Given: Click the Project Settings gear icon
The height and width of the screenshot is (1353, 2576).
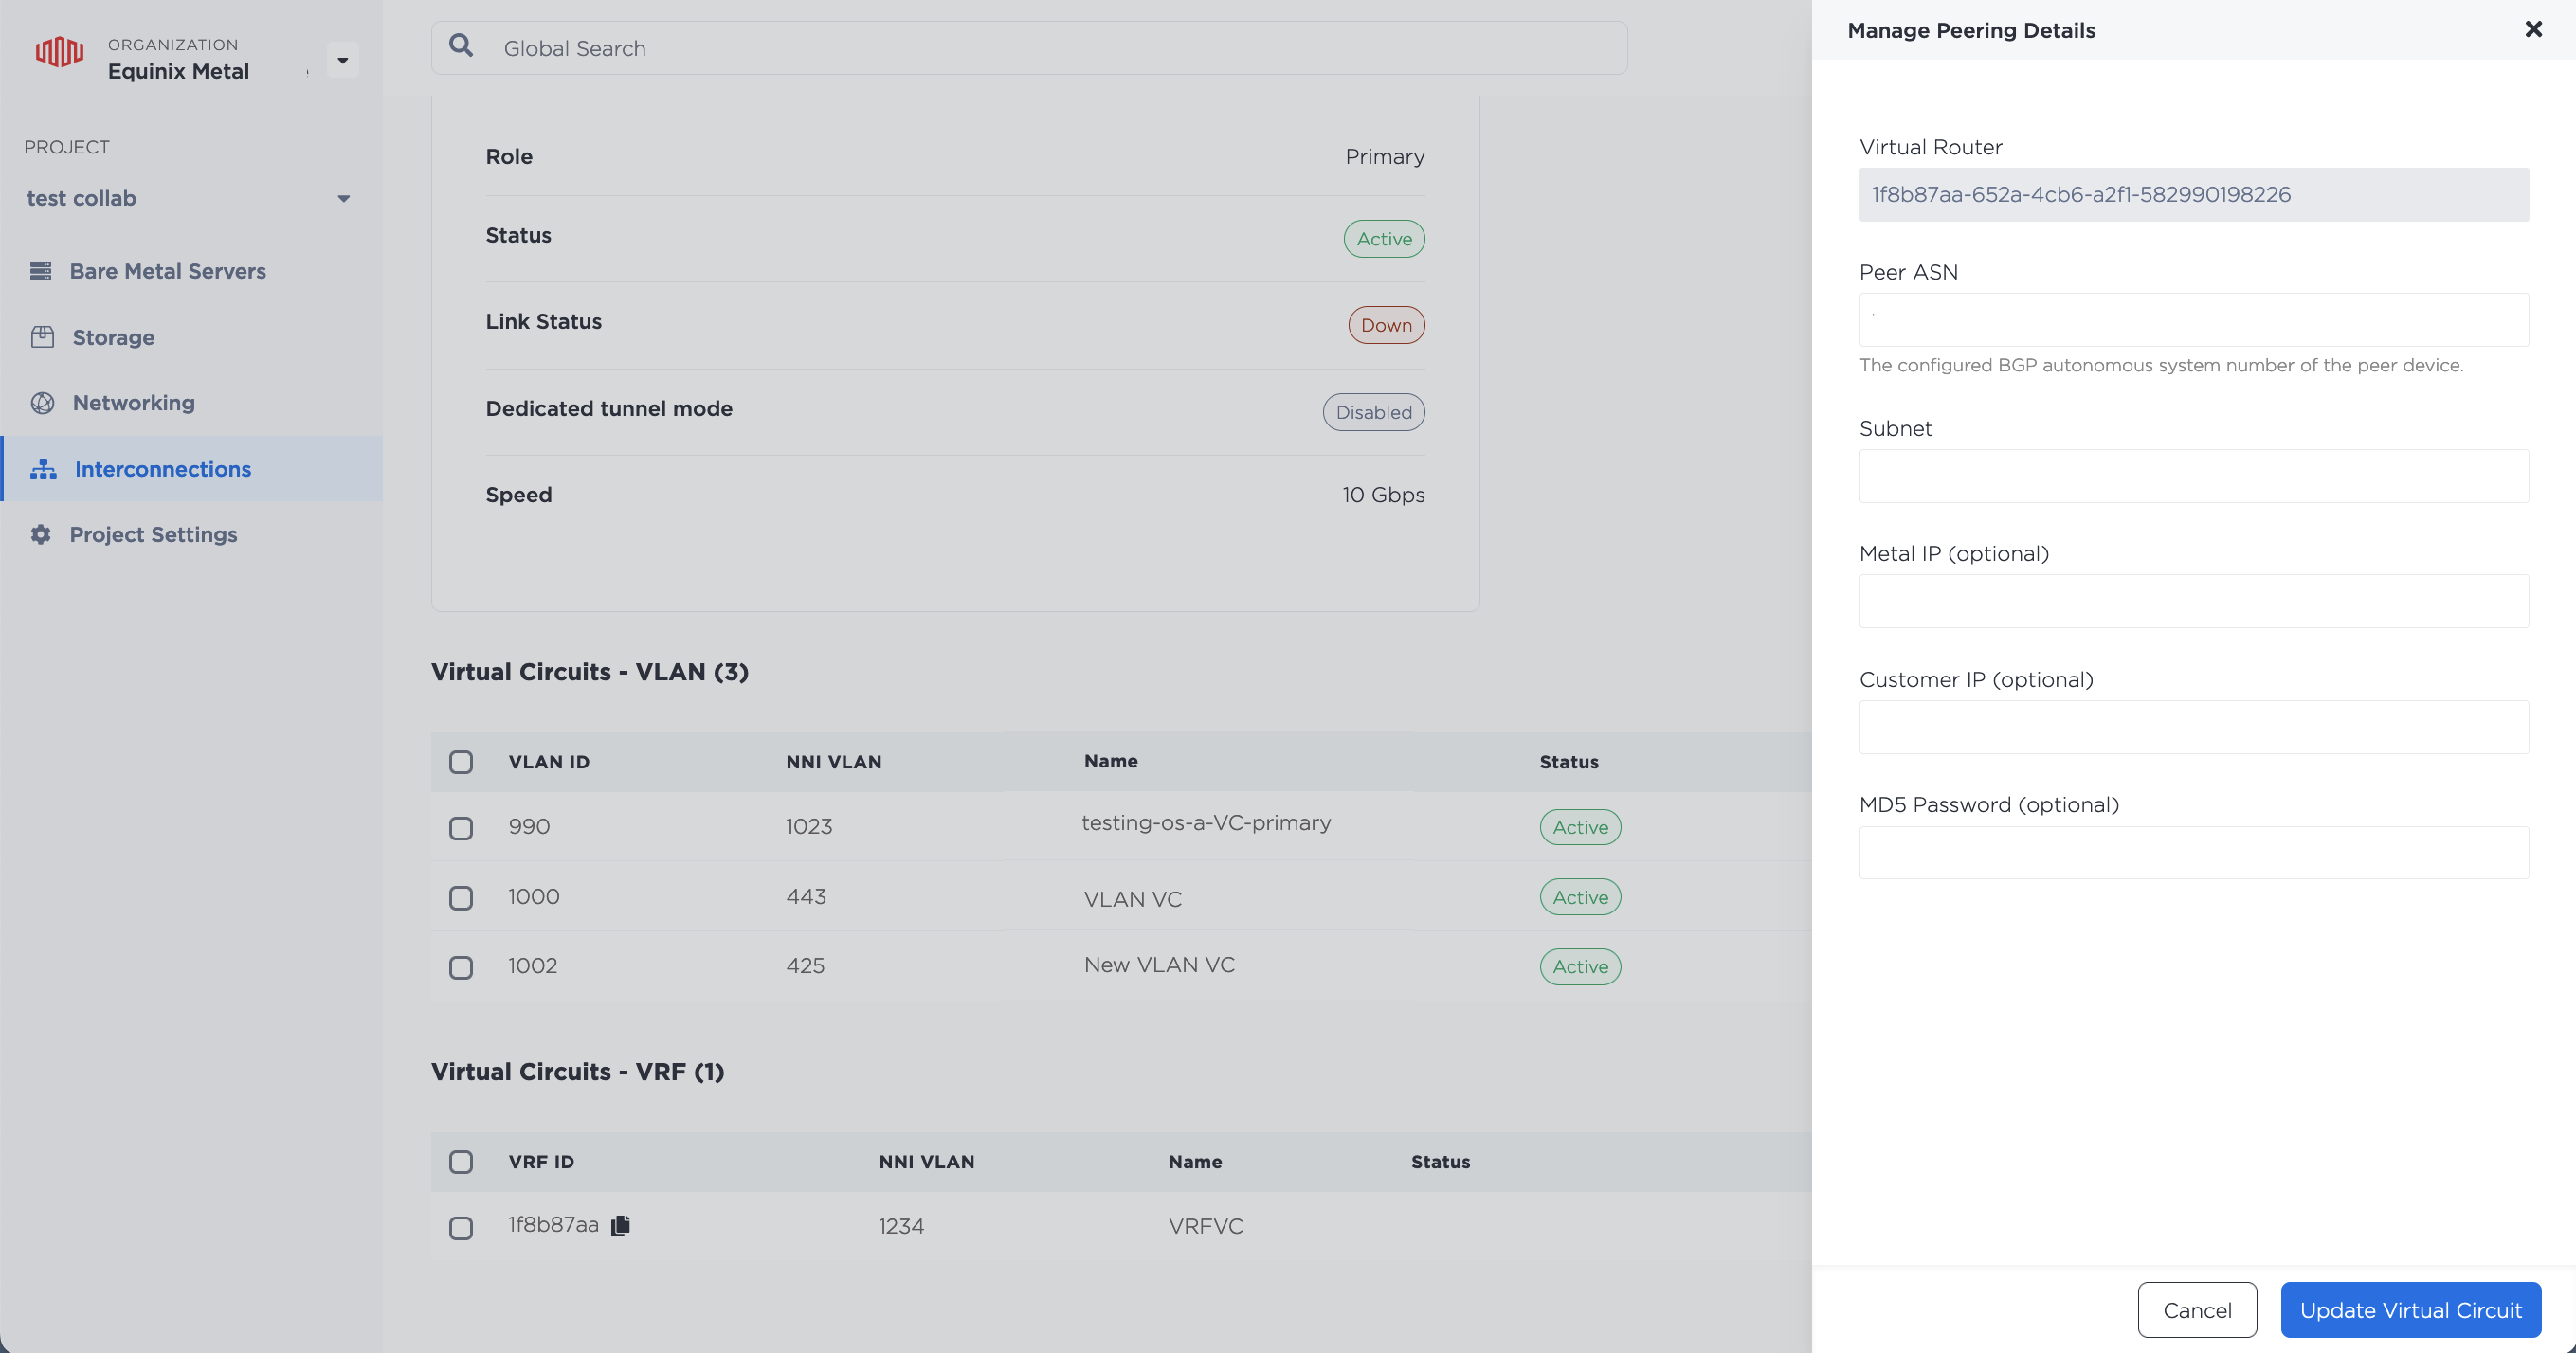Looking at the screenshot, I should pos(41,535).
